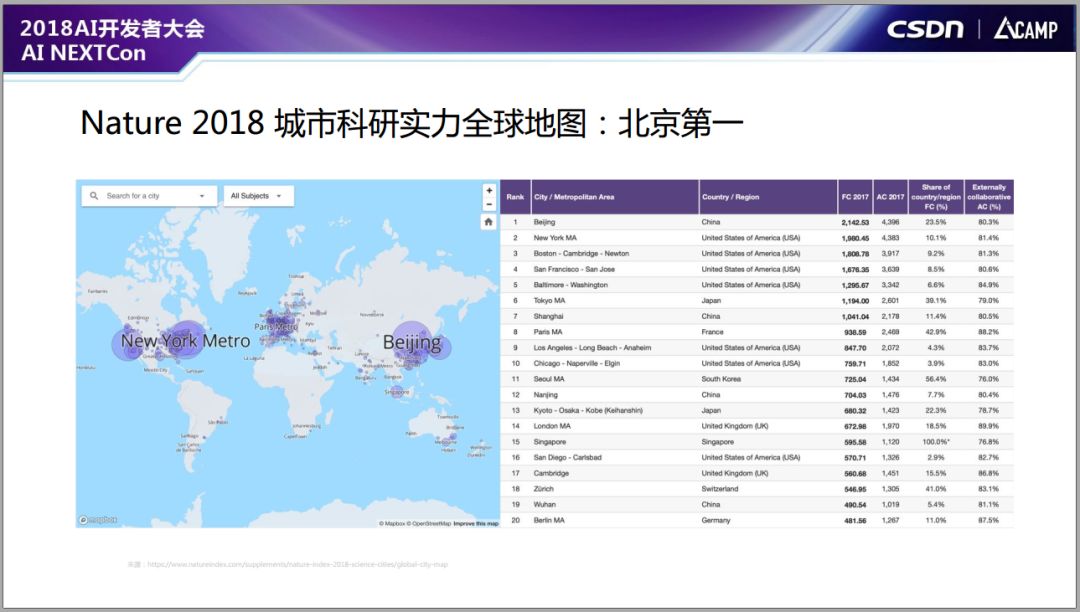Screen dimensions: 1080x612
Task: Expand the city search dropdown arrow
Action: [202, 196]
